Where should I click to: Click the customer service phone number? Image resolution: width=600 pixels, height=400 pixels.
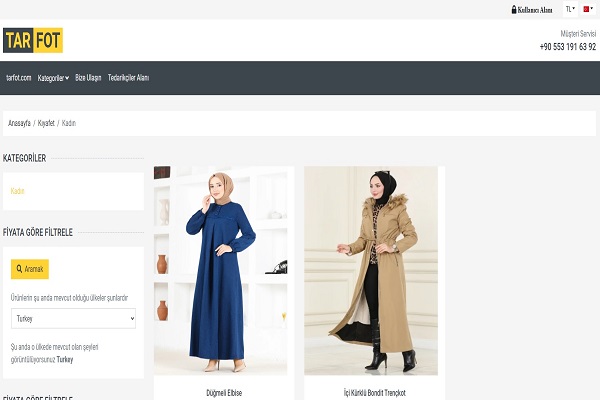click(567, 46)
